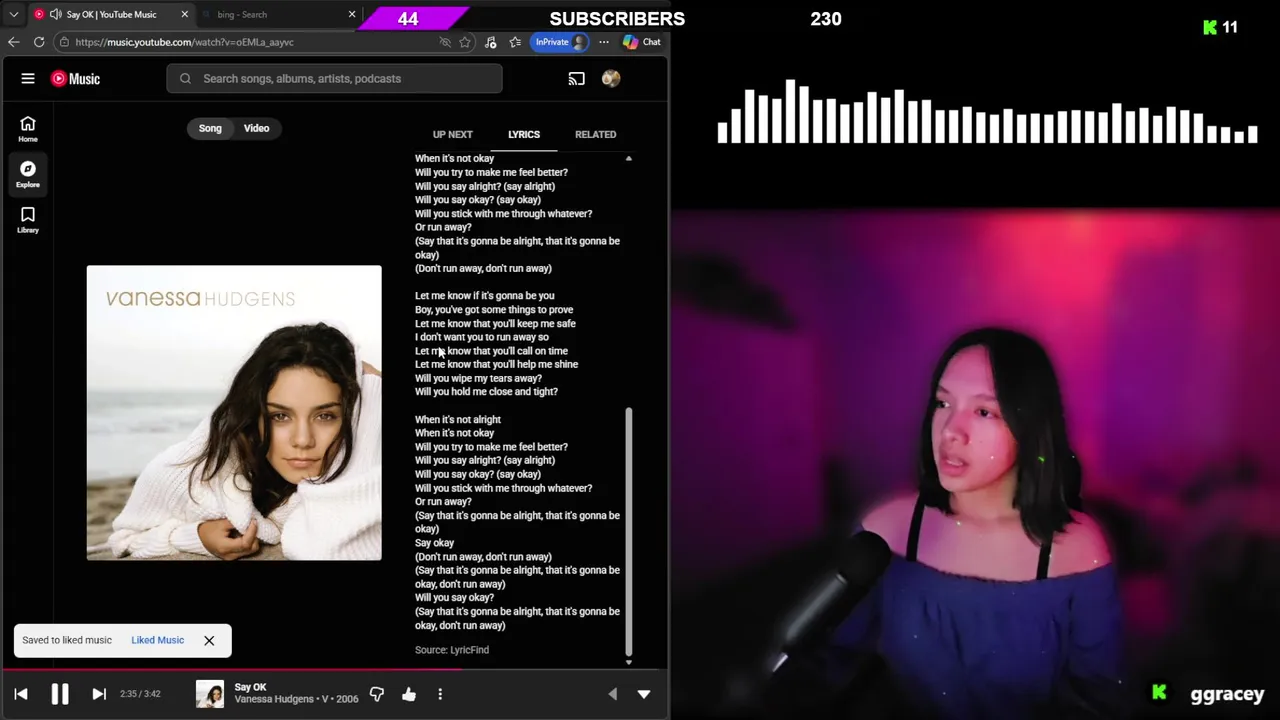Close the Say OK YouTube Music tab

click(184, 15)
